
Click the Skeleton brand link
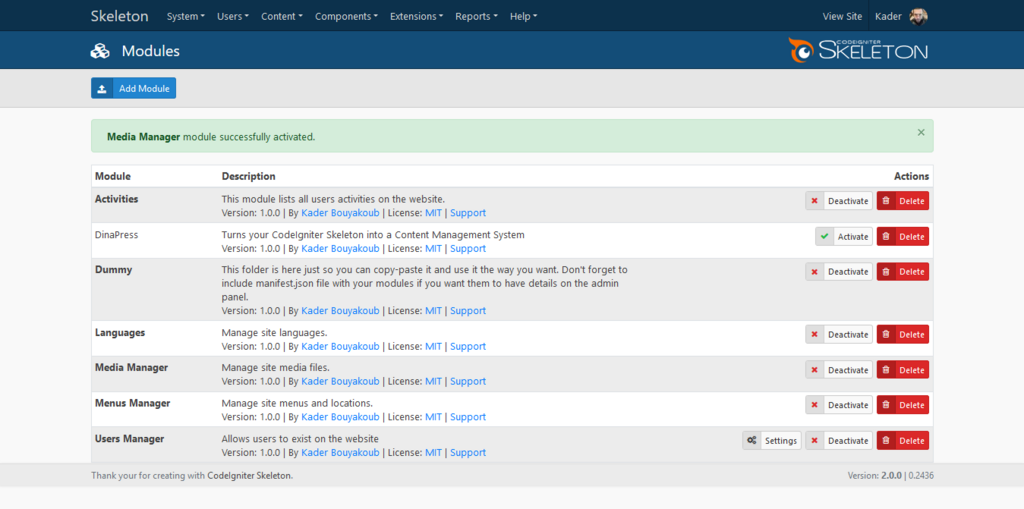(120, 16)
